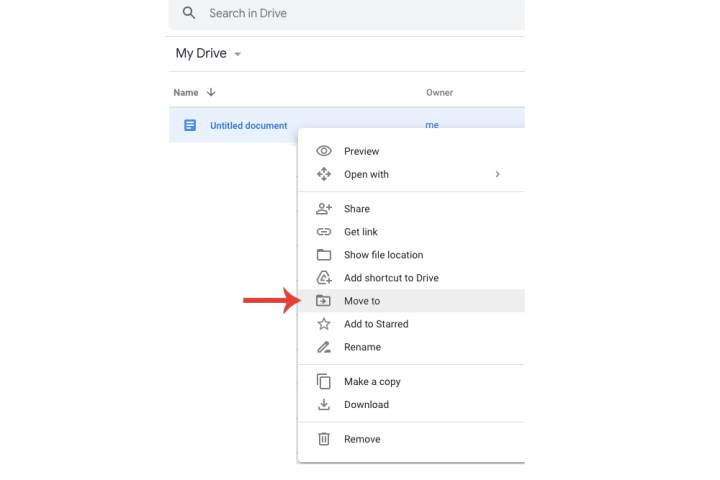The height and width of the screenshot is (480, 720).
Task: Reverse sort using the Name arrow
Action: tap(211, 92)
